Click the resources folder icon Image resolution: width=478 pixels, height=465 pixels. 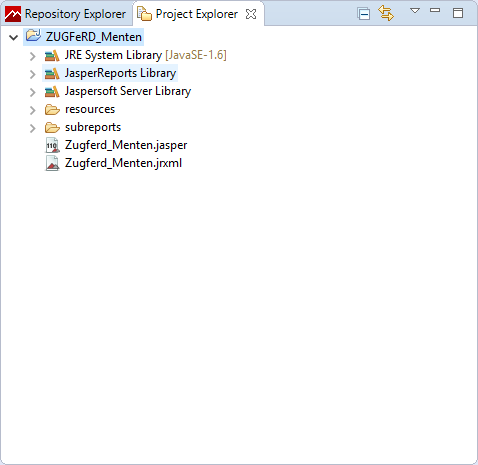52,110
